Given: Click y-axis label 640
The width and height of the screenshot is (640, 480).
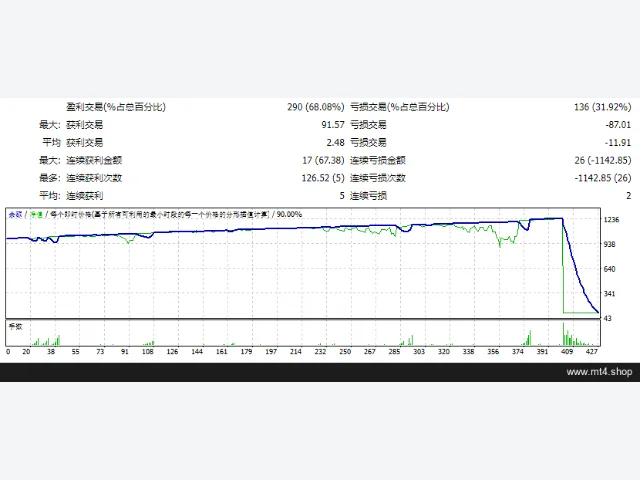Looking at the screenshot, I should (609, 269).
